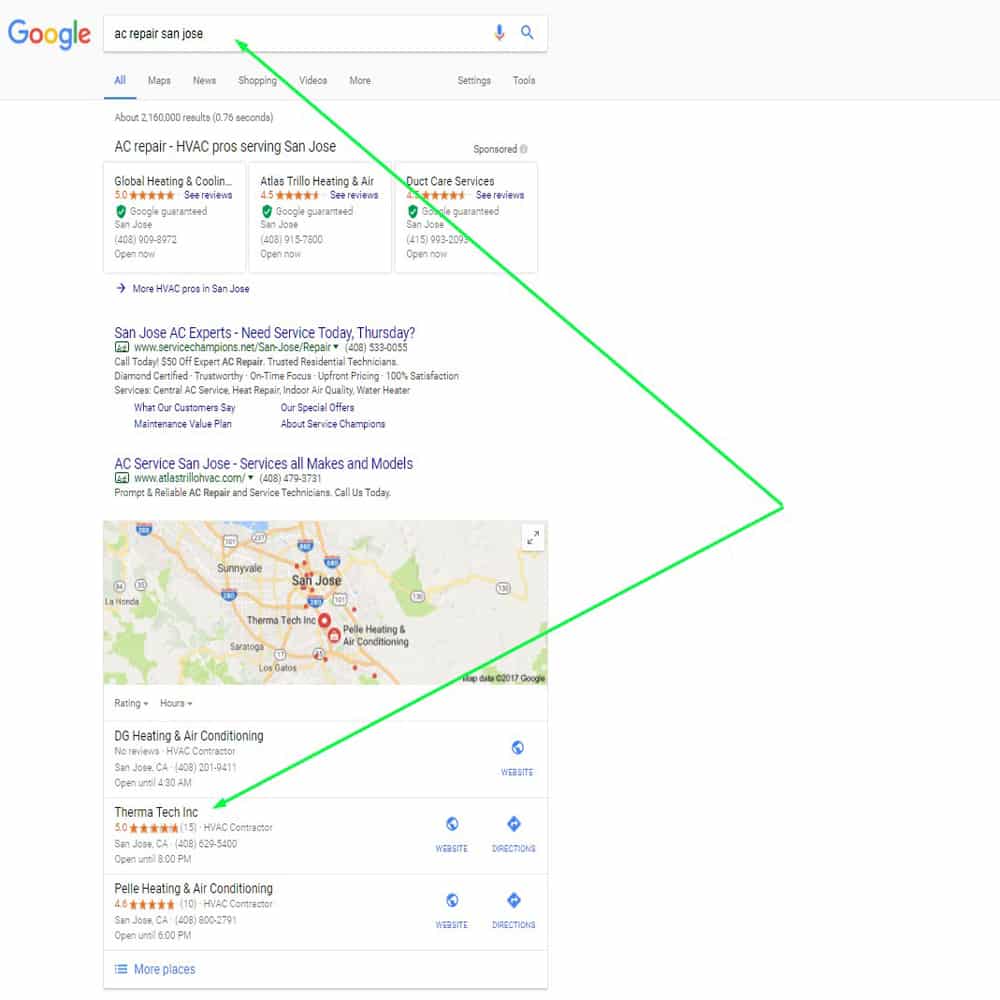Open What Our Customers Say sitelink
The height and width of the screenshot is (1000, 1000).
[184, 408]
